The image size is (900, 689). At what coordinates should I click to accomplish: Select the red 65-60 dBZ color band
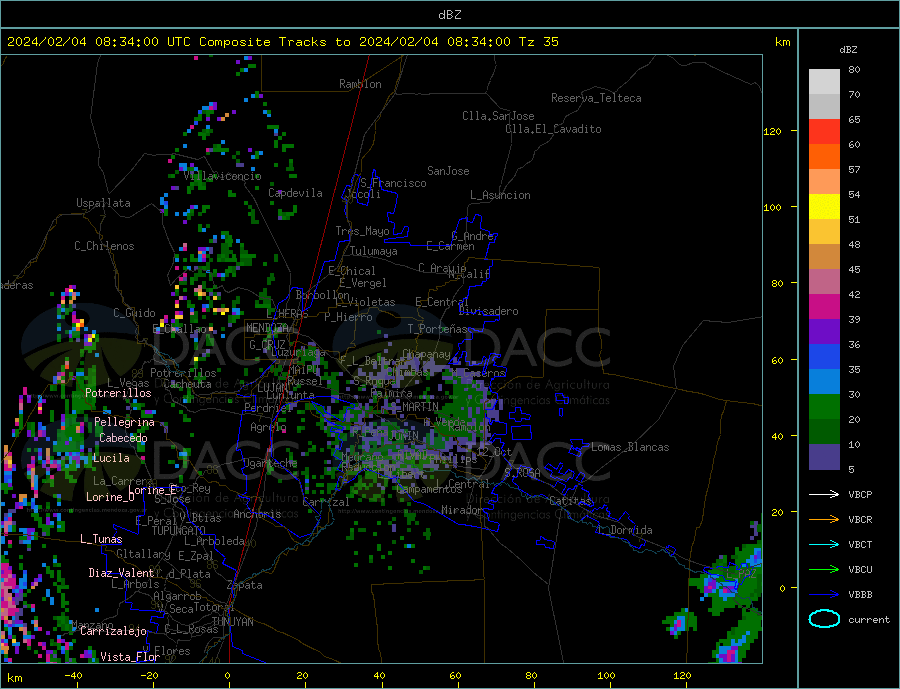tap(824, 131)
